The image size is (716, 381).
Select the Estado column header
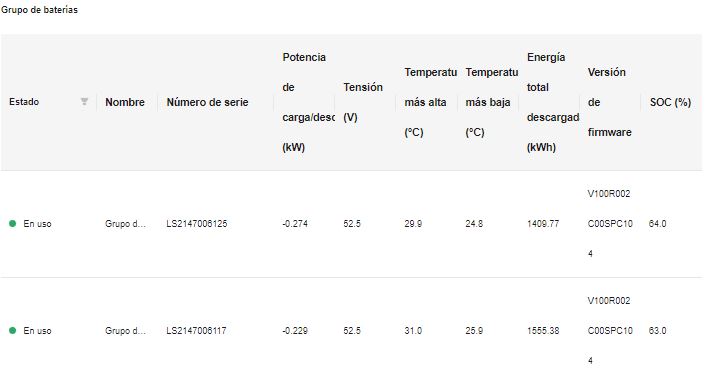(24, 102)
